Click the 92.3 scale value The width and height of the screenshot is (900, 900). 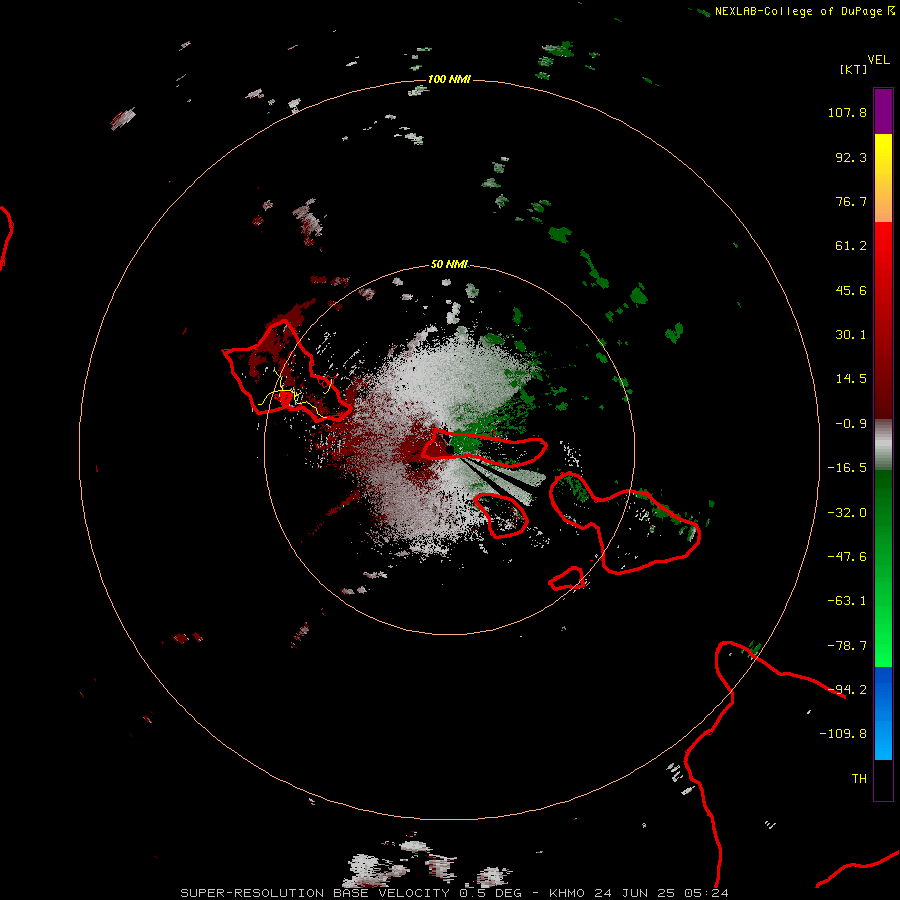pos(851,157)
